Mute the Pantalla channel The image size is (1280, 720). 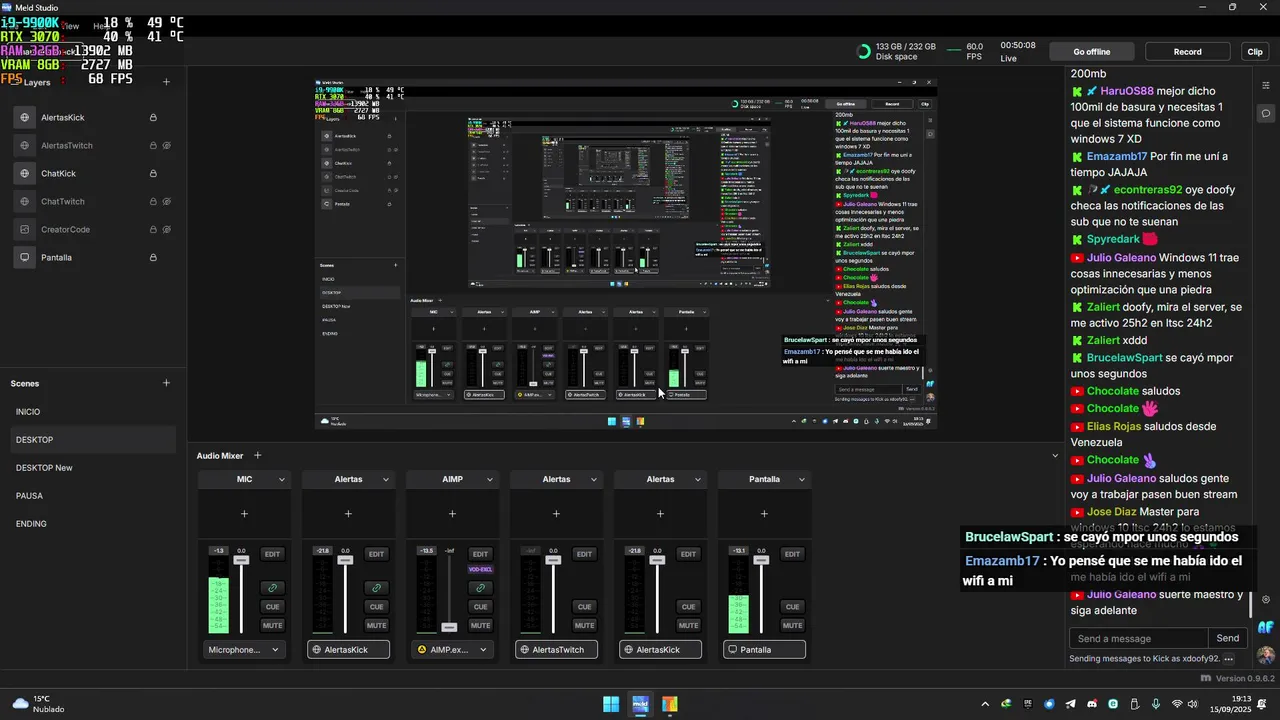(792, 625)
